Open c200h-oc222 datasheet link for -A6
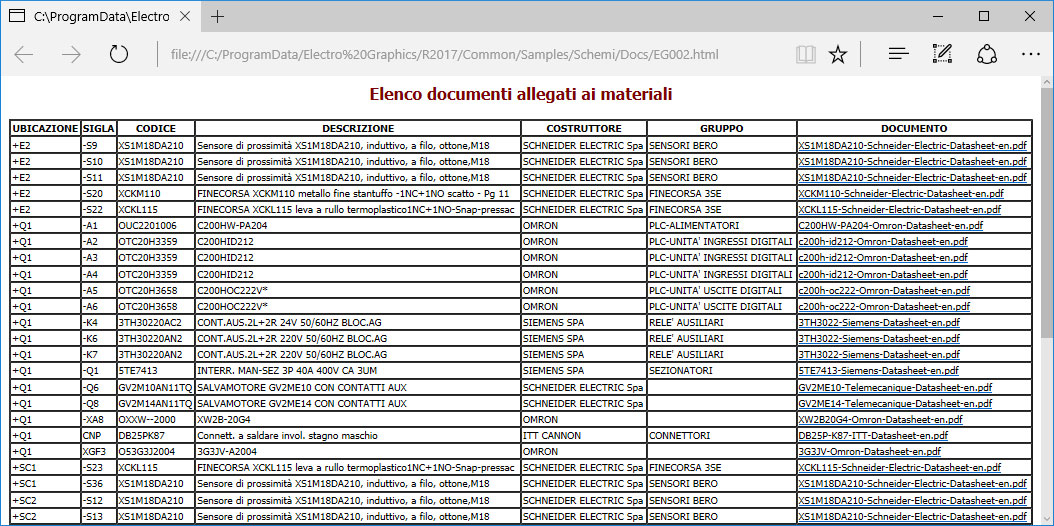 click(x=884, y=306)
